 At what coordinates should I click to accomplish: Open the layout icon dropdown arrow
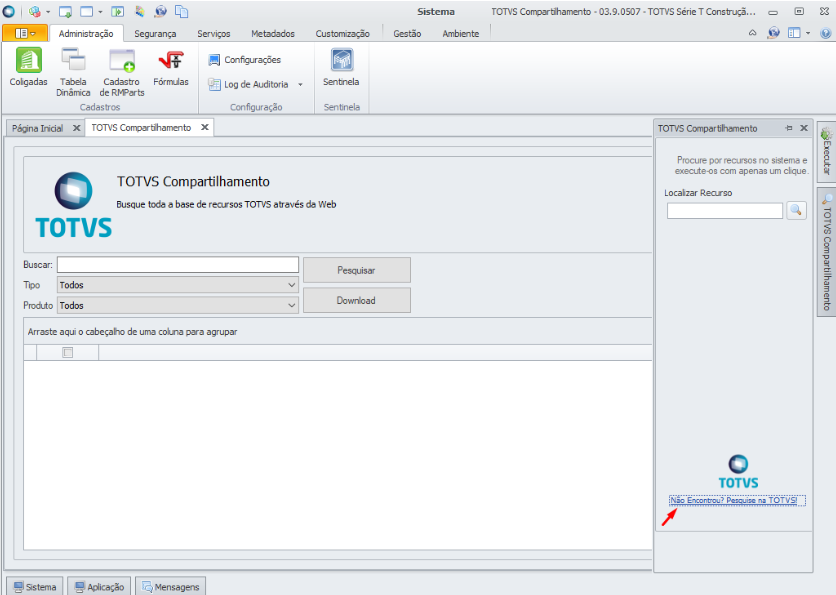pyautogui.click(x=808, y=33)
